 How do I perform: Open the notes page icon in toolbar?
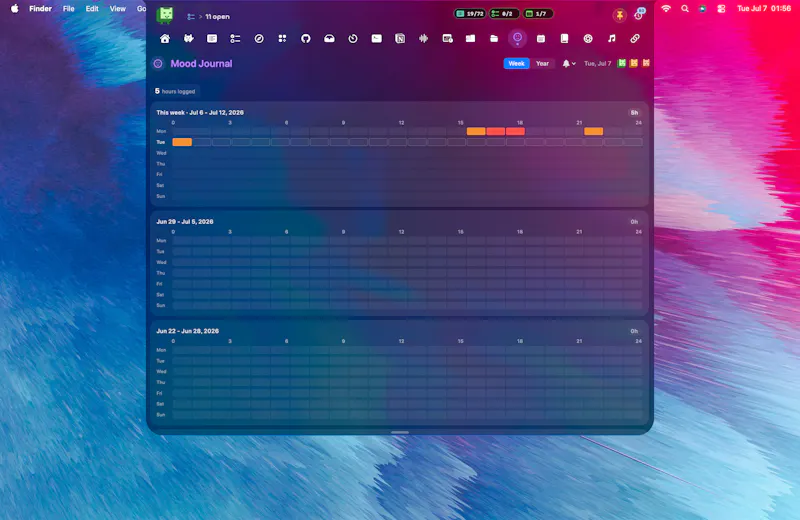click(x=212, y=38)
